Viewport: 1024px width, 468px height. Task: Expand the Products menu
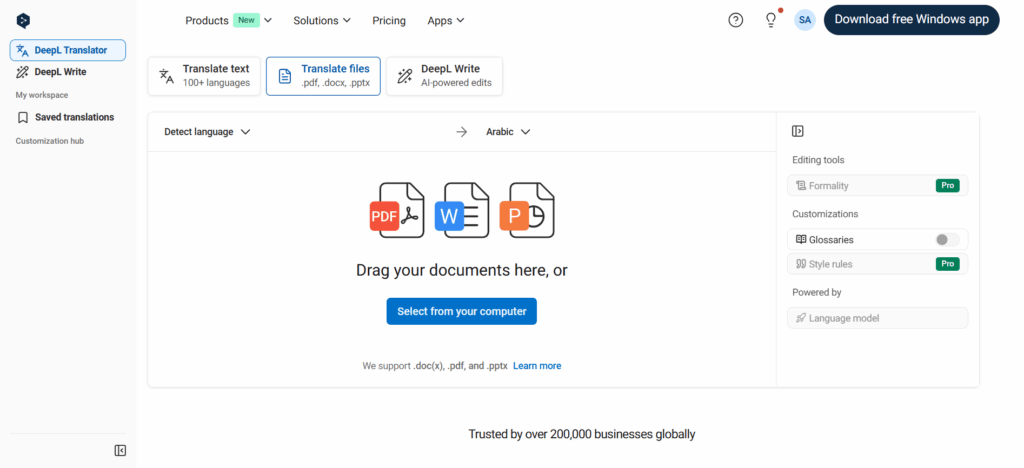(229, 20)
